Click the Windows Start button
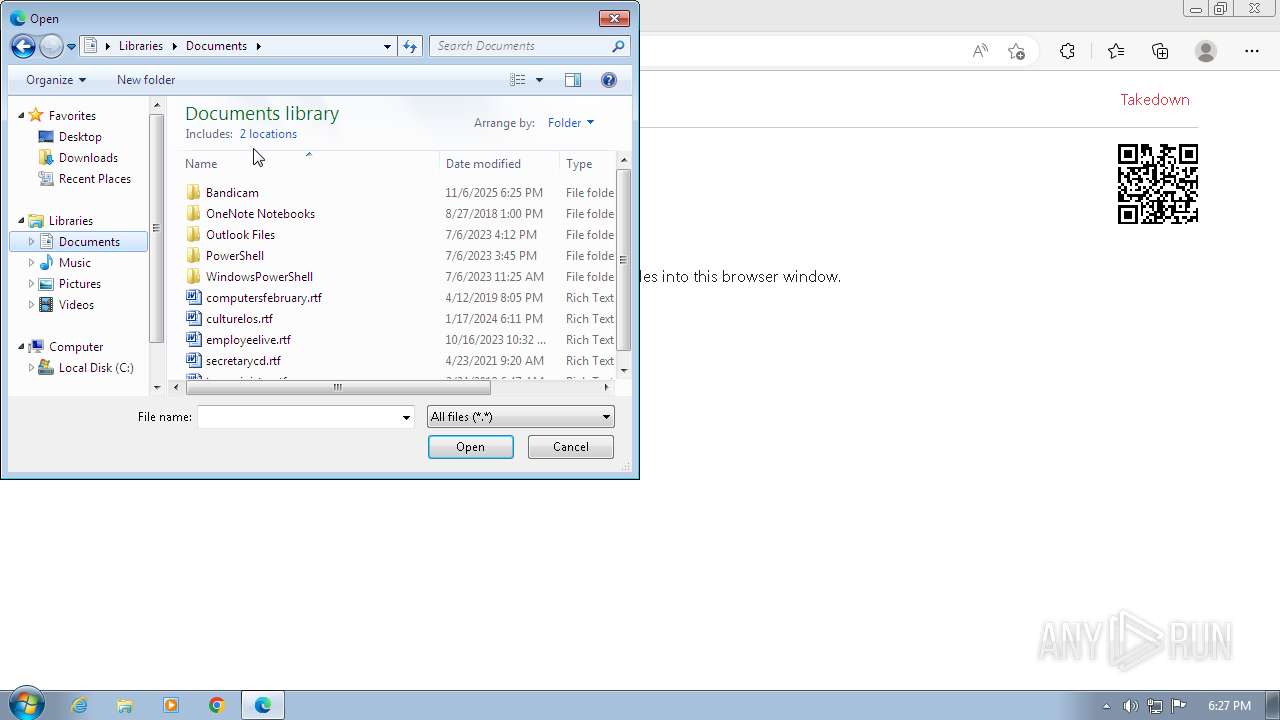This screenshot has height=720, width=1280. pos(25,705)
